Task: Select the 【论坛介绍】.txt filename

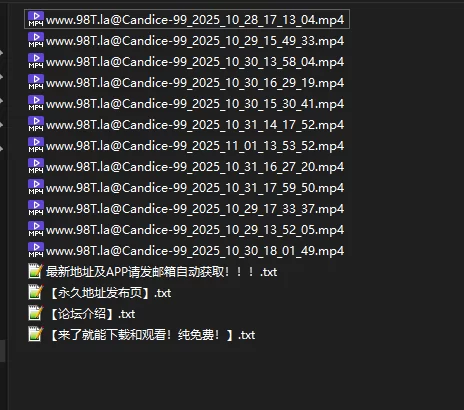Action: click(x=92, y=314)
